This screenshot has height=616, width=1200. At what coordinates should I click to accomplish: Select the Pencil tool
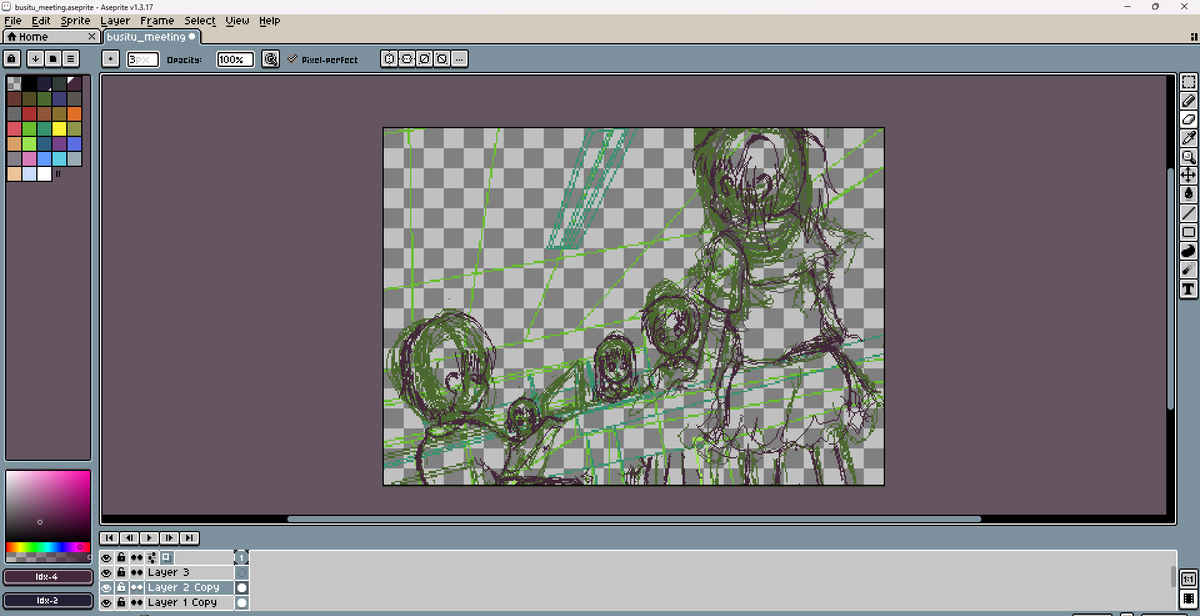pyautogui.click(x=1189, y=100)
